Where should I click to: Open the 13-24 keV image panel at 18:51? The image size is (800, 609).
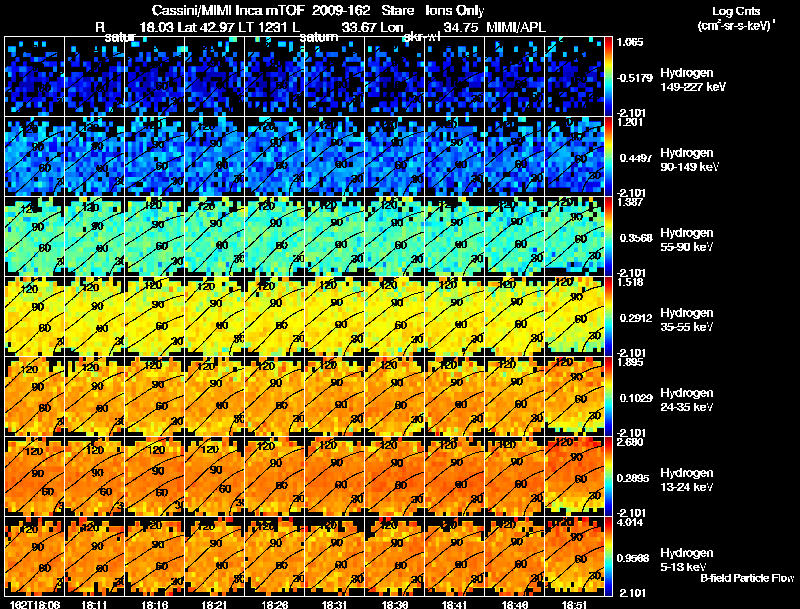pos(575,477)
